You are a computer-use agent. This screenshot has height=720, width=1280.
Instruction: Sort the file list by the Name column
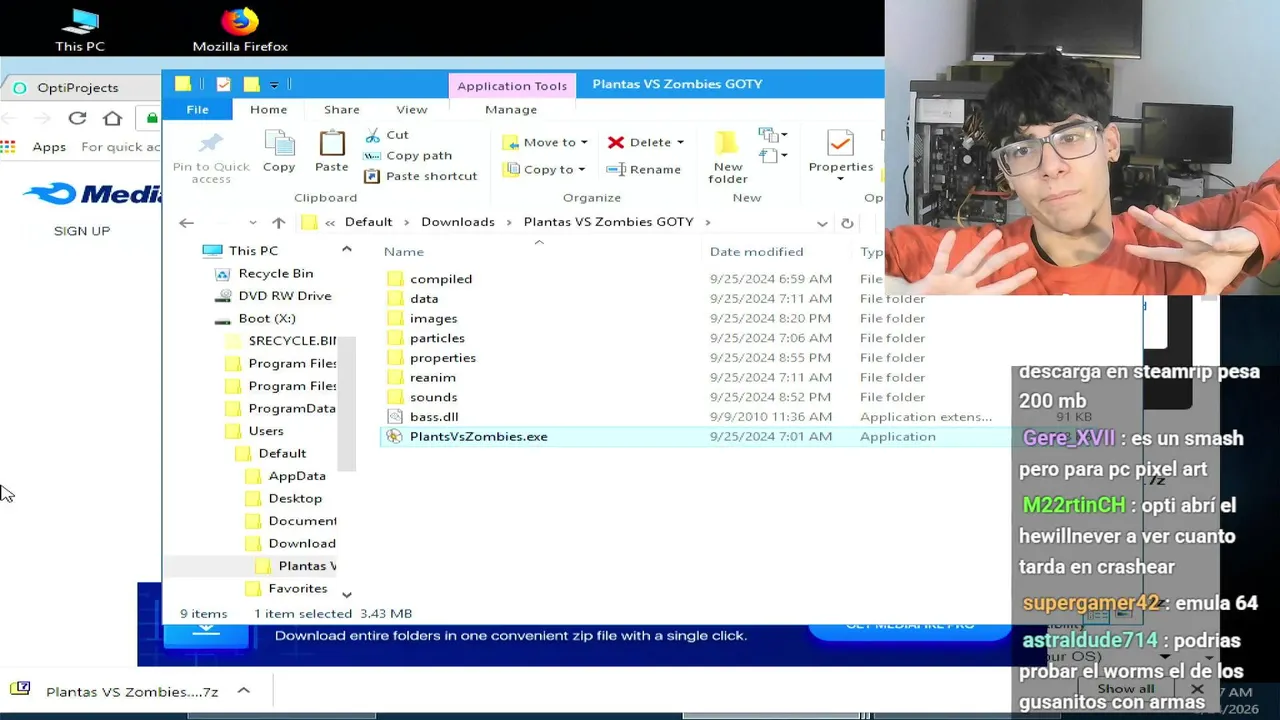404,252
